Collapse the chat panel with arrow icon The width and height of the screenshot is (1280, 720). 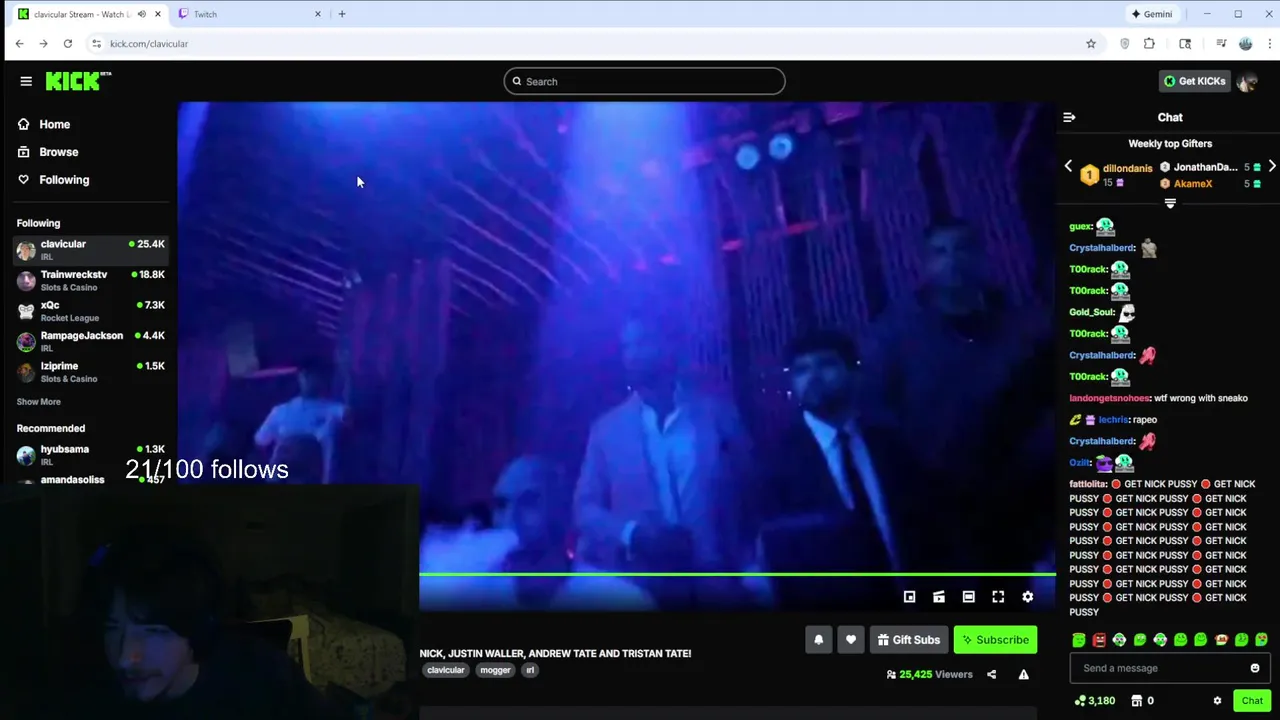1069,117
